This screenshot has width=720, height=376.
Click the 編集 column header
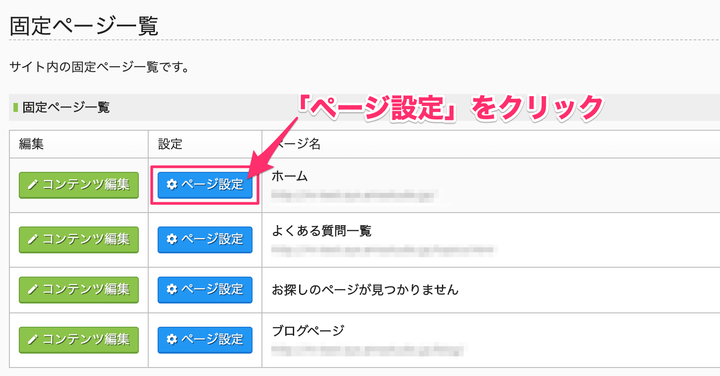tap(31, 144)
